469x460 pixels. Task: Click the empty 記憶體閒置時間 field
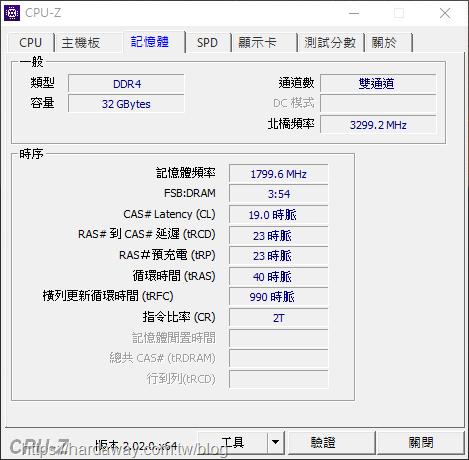[279, 338]
